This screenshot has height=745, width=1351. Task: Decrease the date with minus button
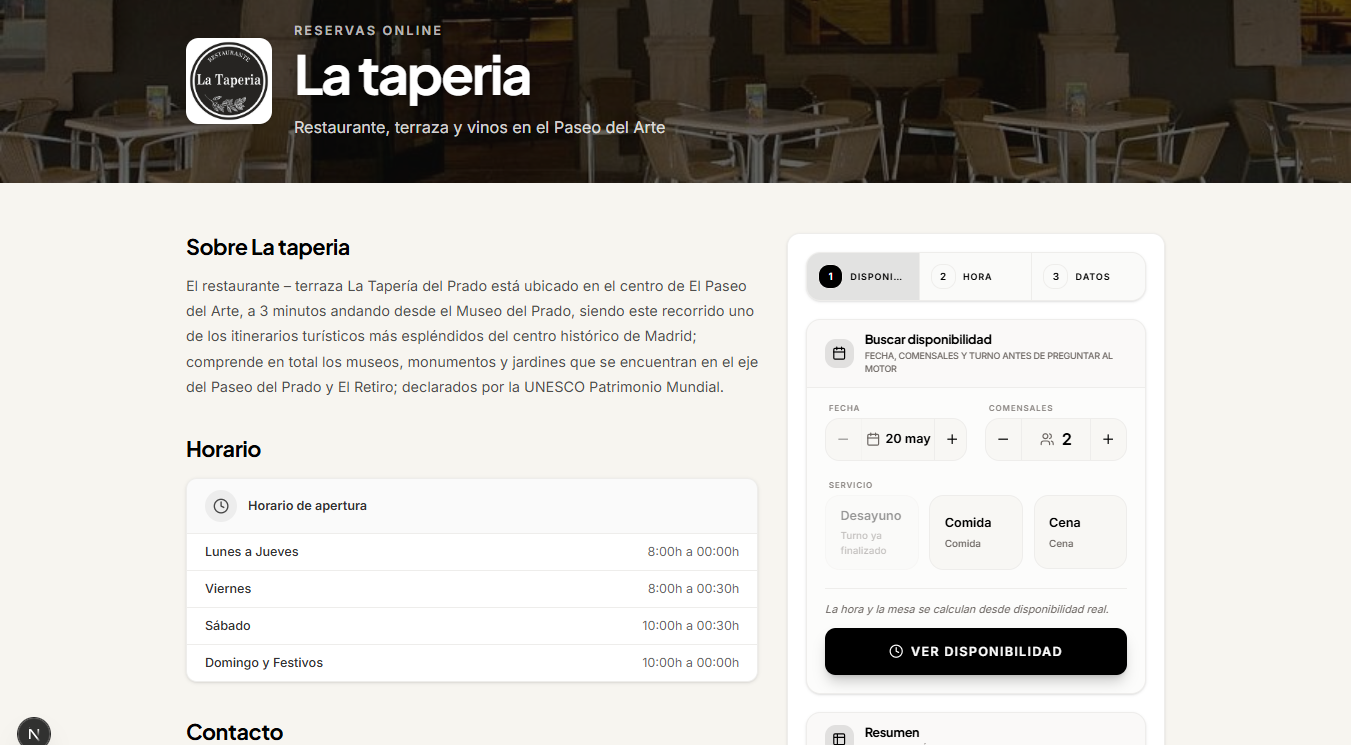tap(843, 439)
